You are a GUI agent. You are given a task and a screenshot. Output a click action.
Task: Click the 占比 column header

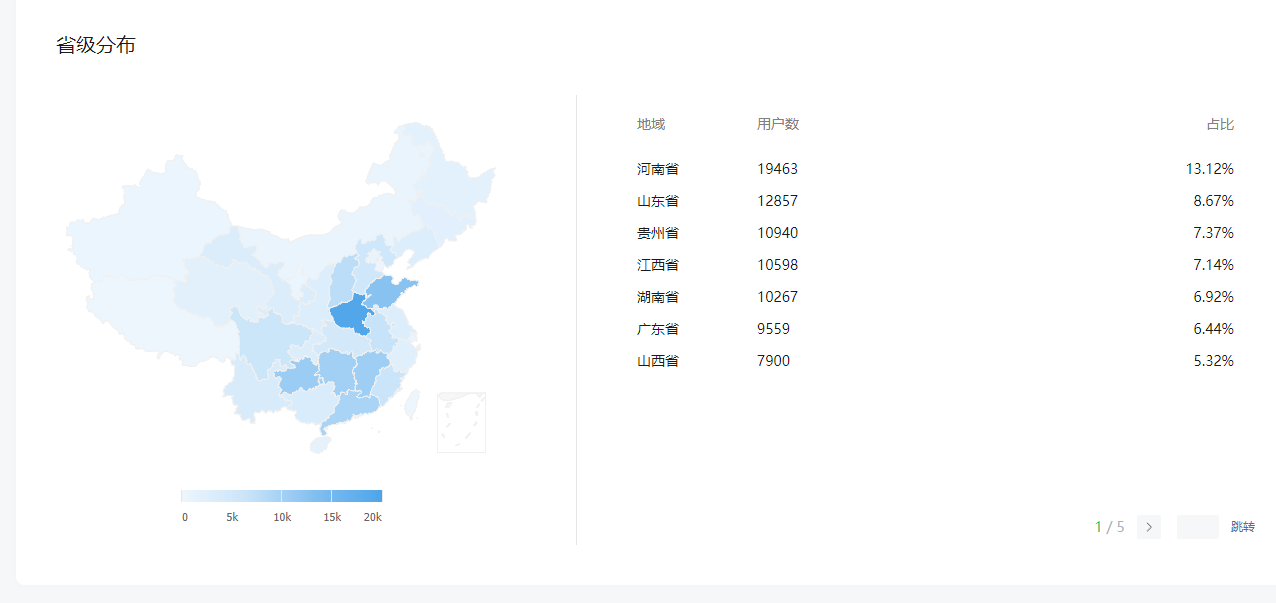[1219, 124]
